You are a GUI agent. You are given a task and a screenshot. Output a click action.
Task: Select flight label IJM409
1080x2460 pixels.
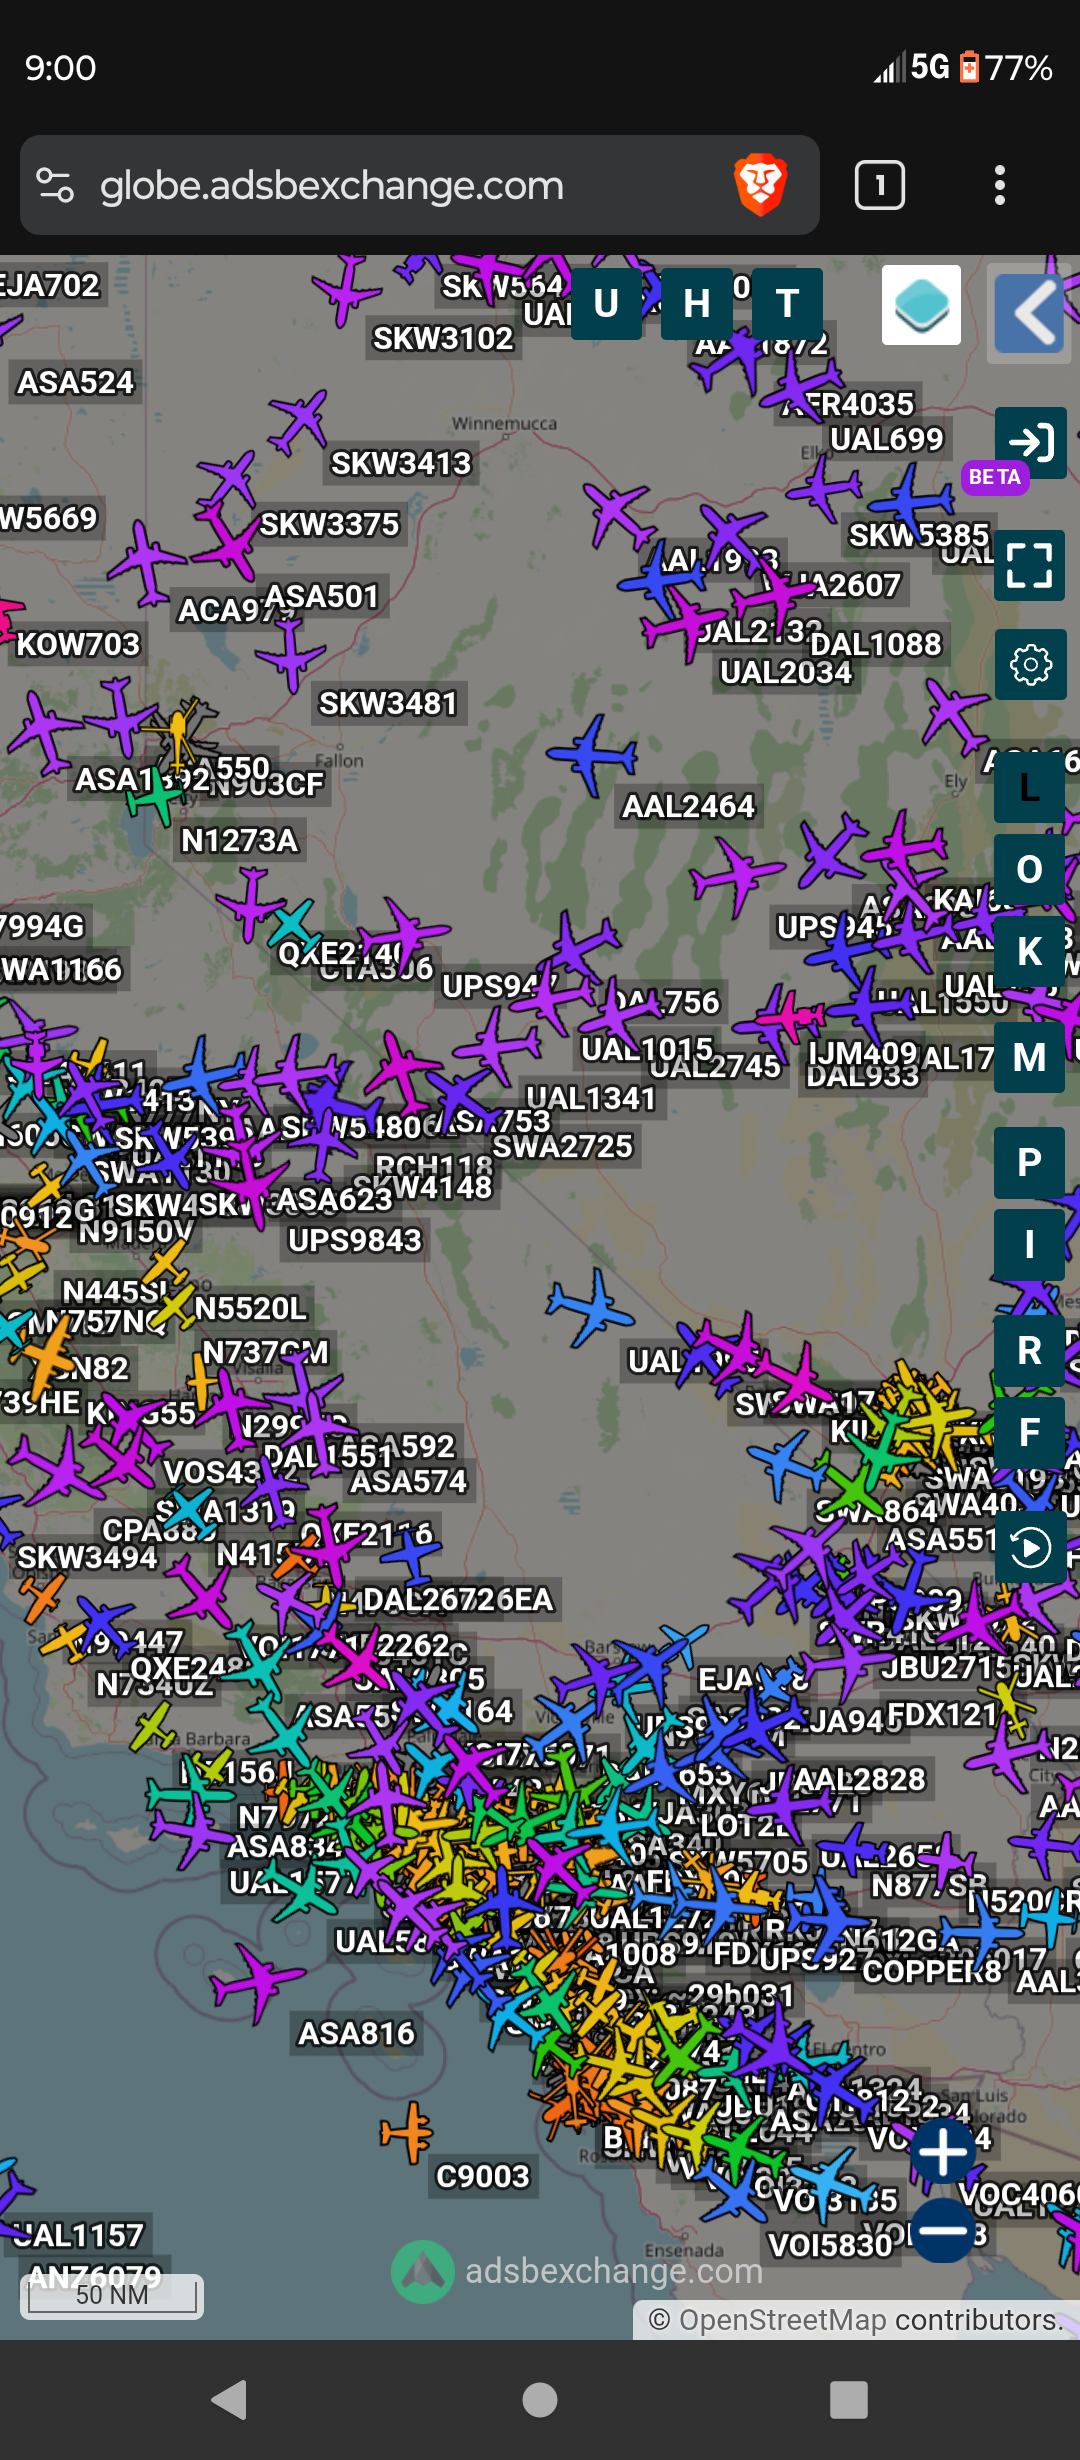pos(863,1053)
